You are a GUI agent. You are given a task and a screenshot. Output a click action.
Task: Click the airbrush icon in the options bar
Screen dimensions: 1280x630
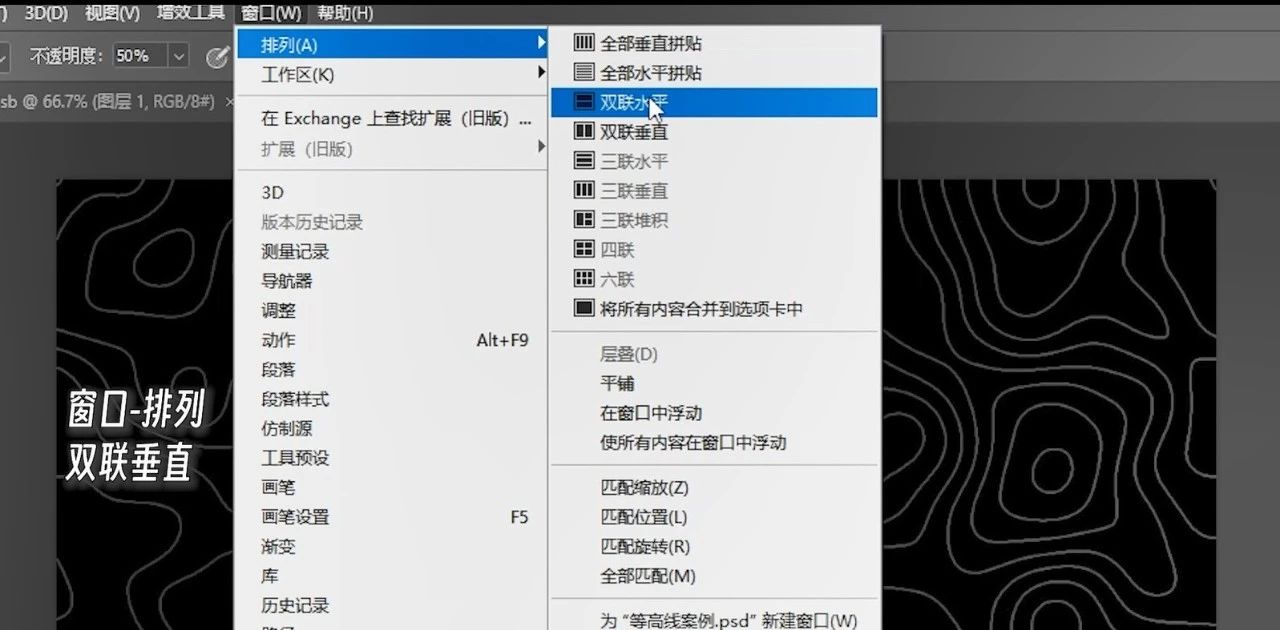(x=218, y=56)
